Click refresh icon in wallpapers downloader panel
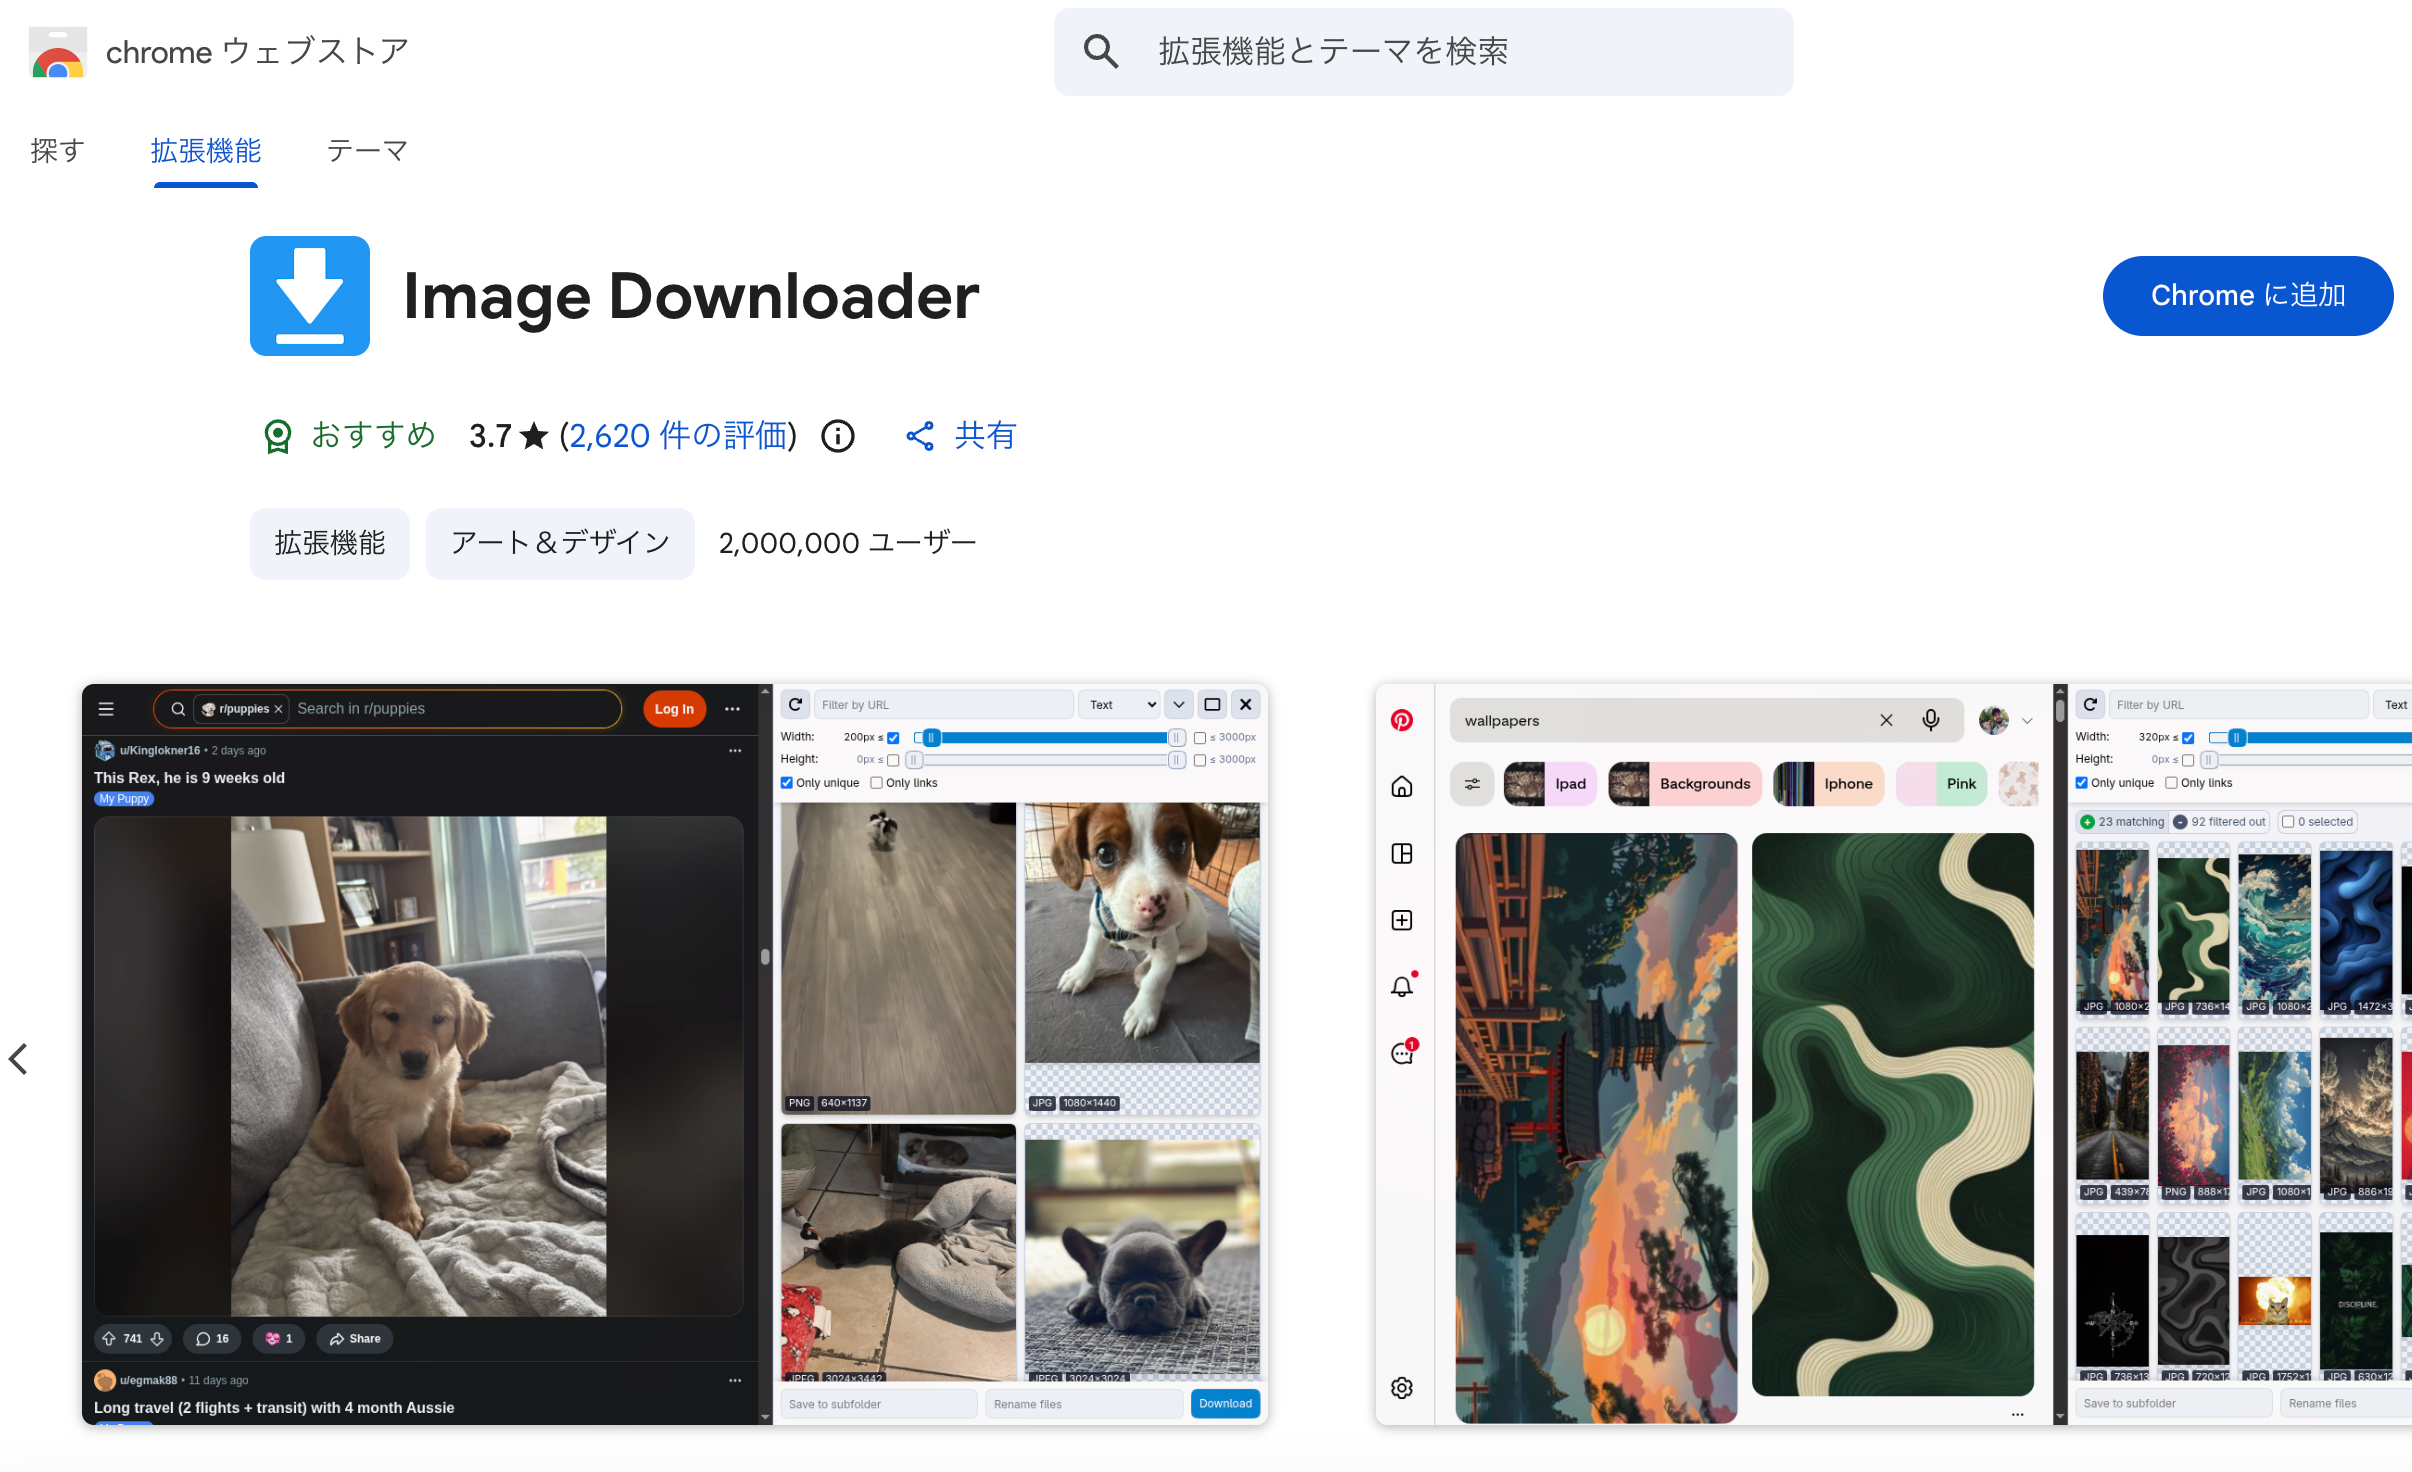The width and height of the screenshot is (2412, 1472). (x=2090, y=705)
